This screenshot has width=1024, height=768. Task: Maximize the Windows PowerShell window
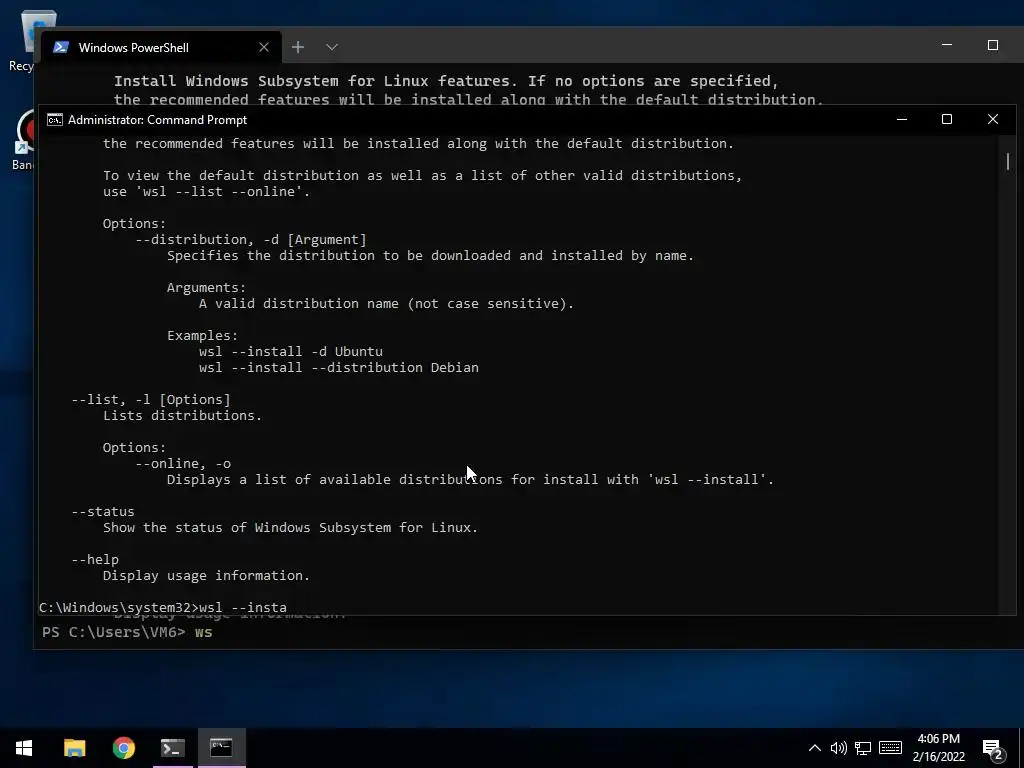[x=993, y=45]
